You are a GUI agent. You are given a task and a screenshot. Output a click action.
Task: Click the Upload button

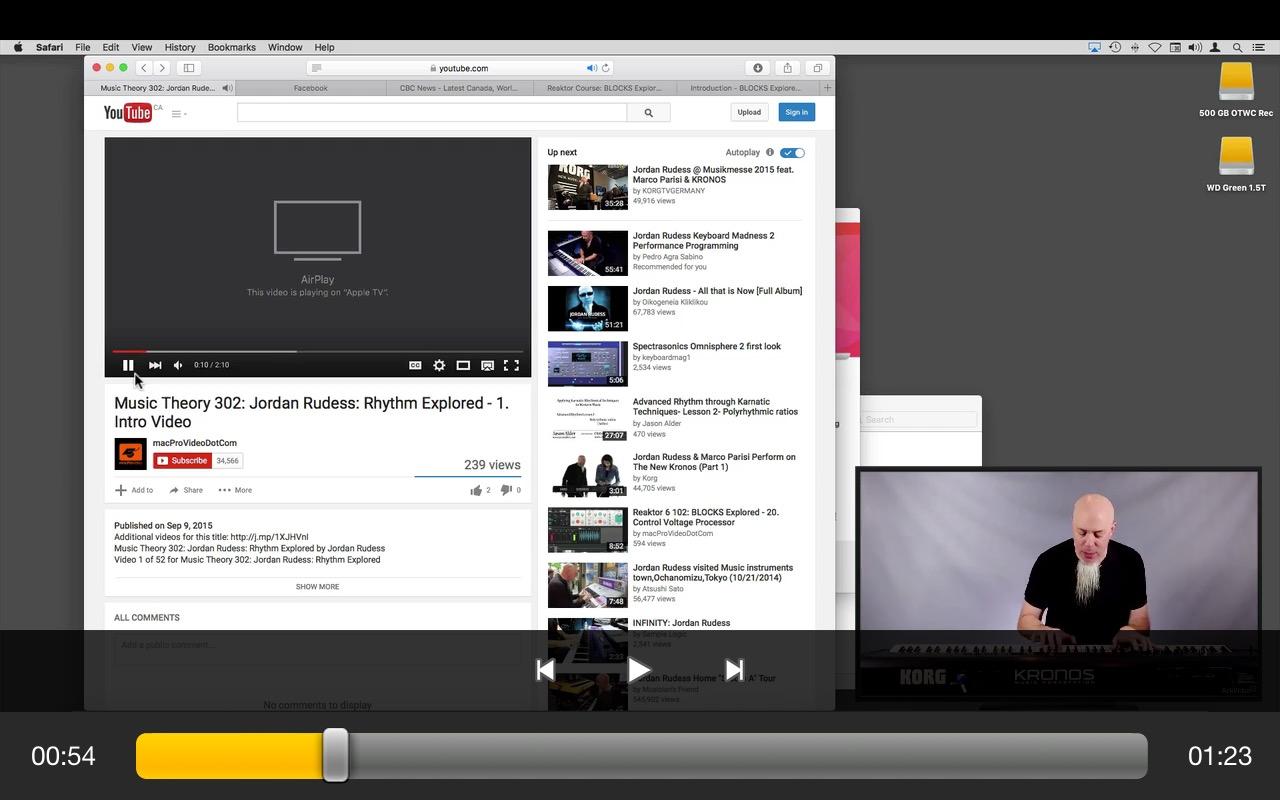click(x=749, y=112)
